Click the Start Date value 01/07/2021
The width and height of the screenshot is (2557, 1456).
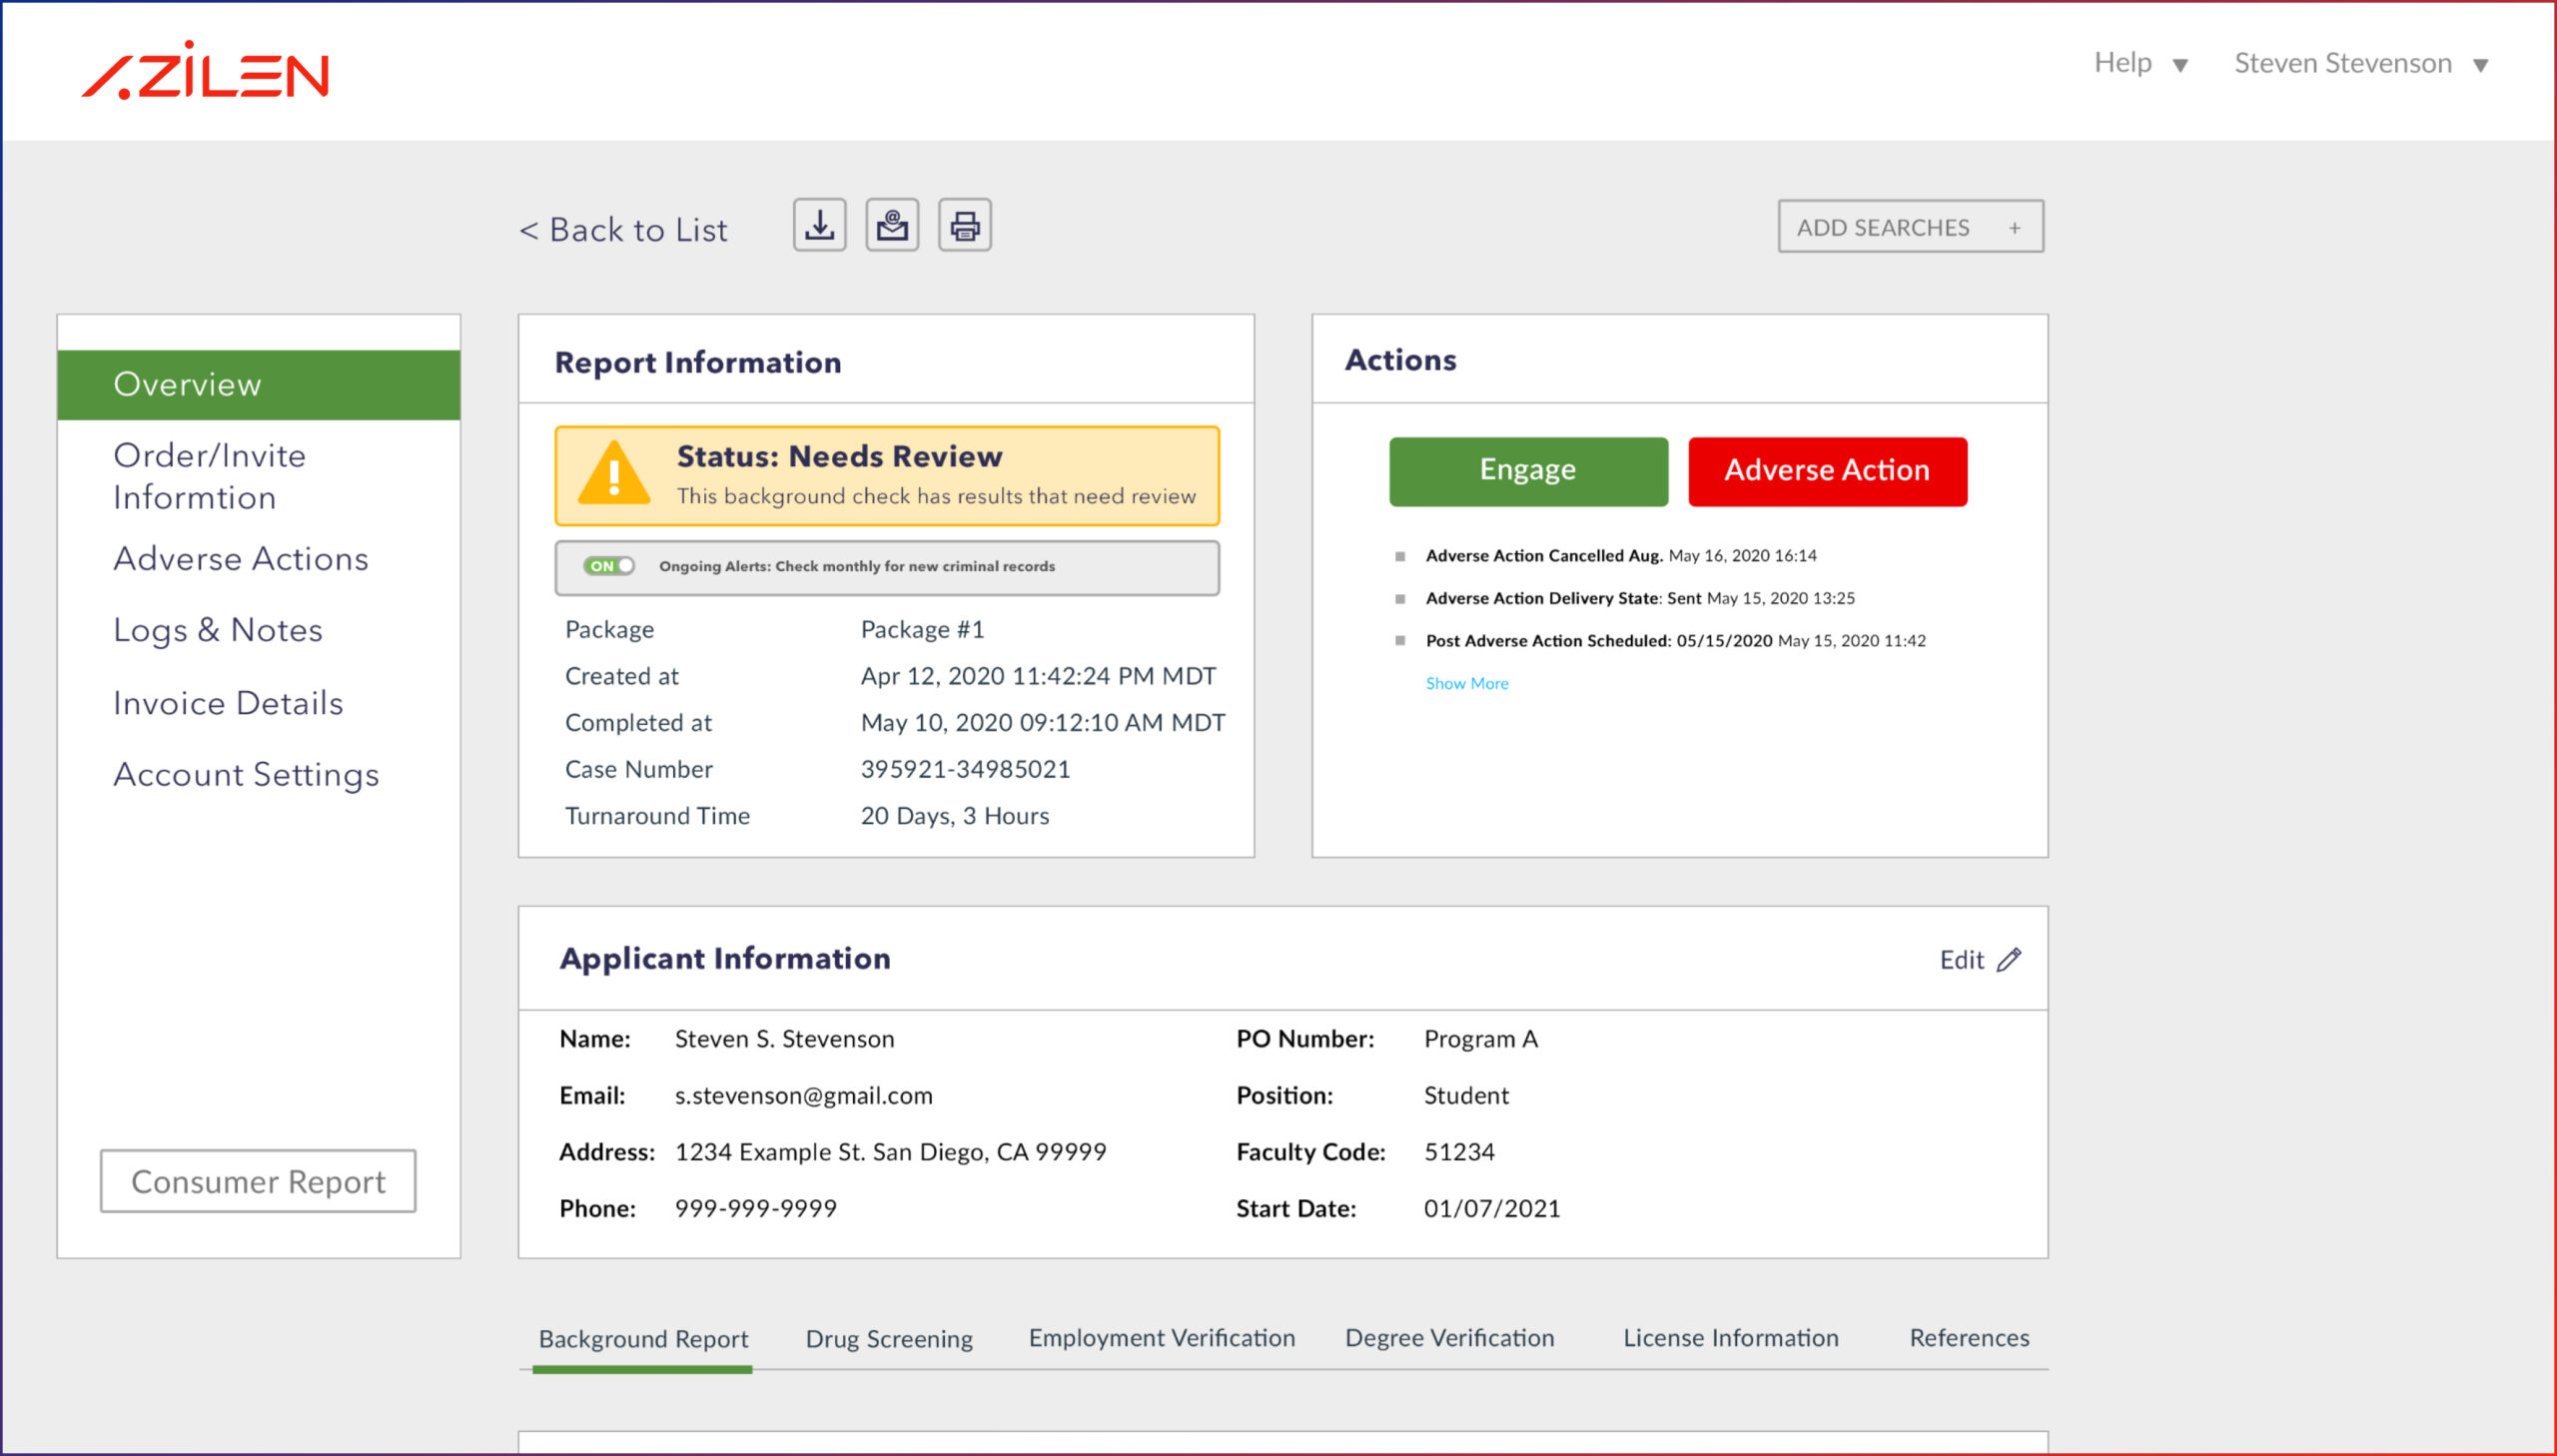1492,1209
